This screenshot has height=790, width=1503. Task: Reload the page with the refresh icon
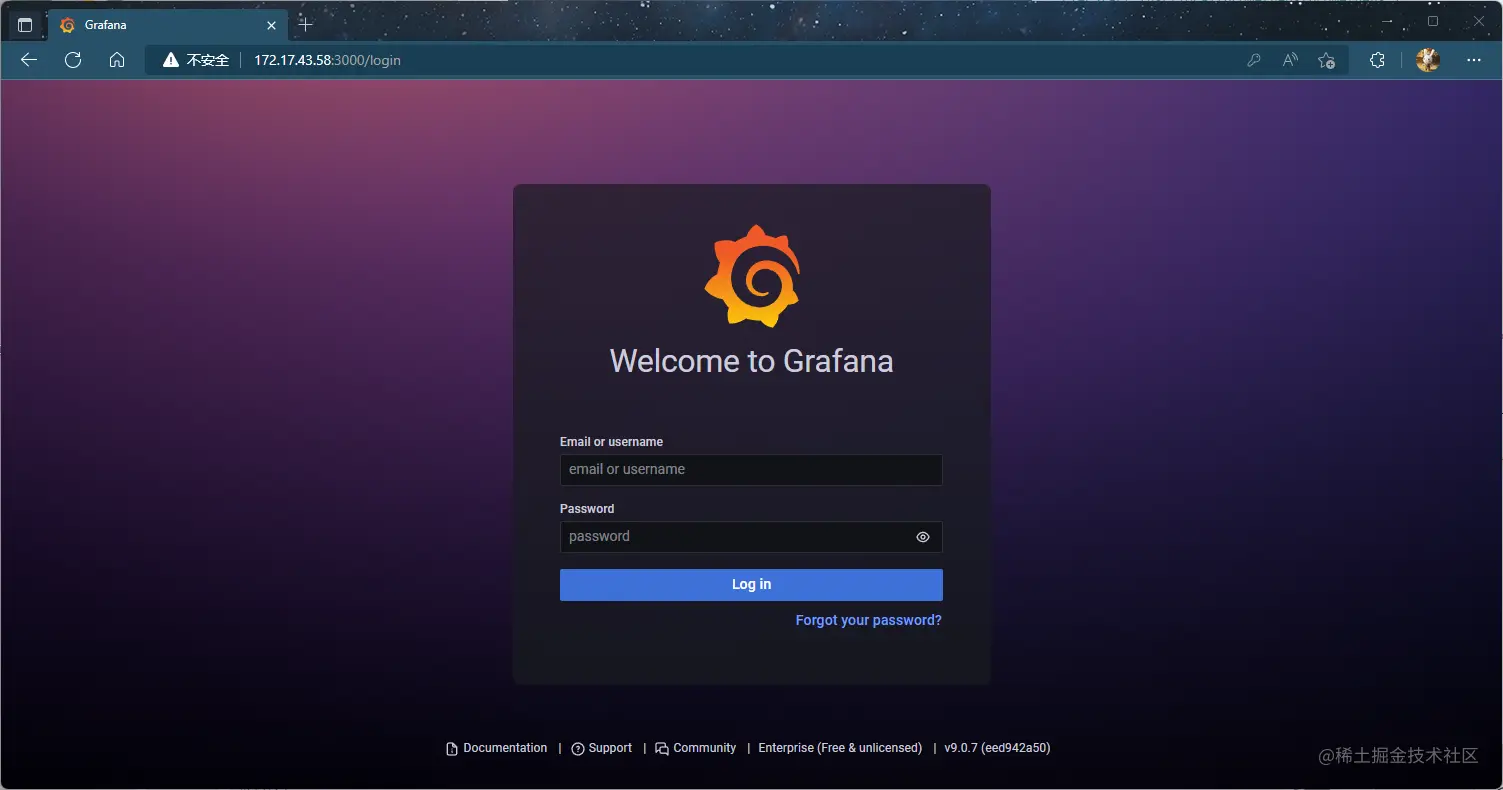(x=73, y=60)
